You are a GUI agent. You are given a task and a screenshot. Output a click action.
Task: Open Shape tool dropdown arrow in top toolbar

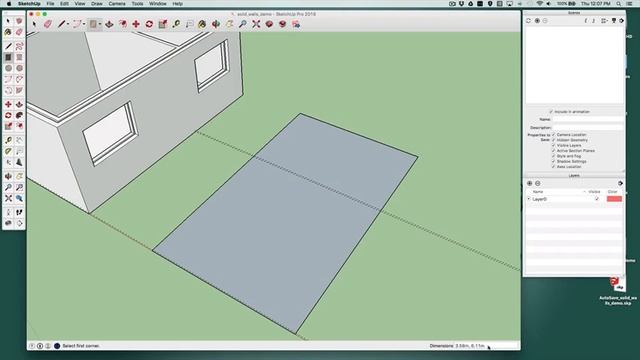tap(100, 24)
